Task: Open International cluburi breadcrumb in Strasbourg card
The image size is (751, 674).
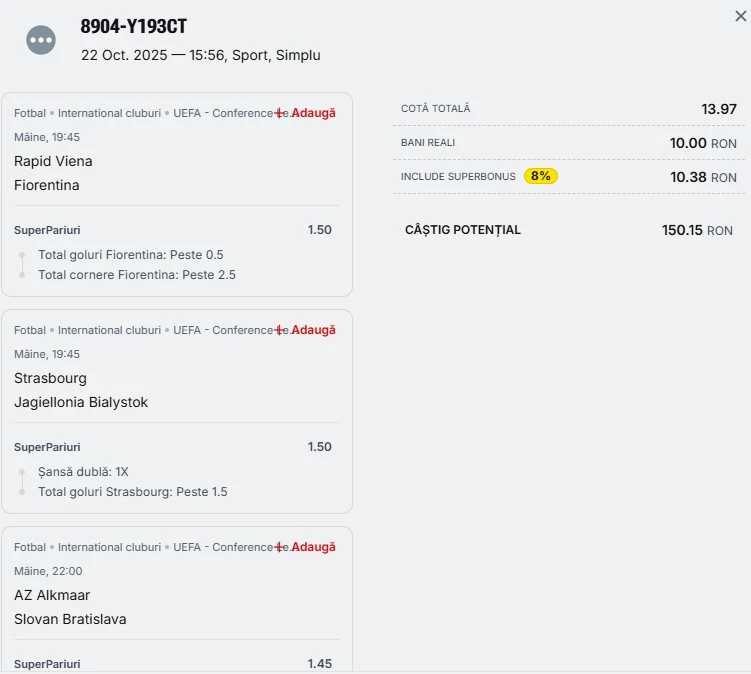Action: pyautogui.click(x=109, y=330)
